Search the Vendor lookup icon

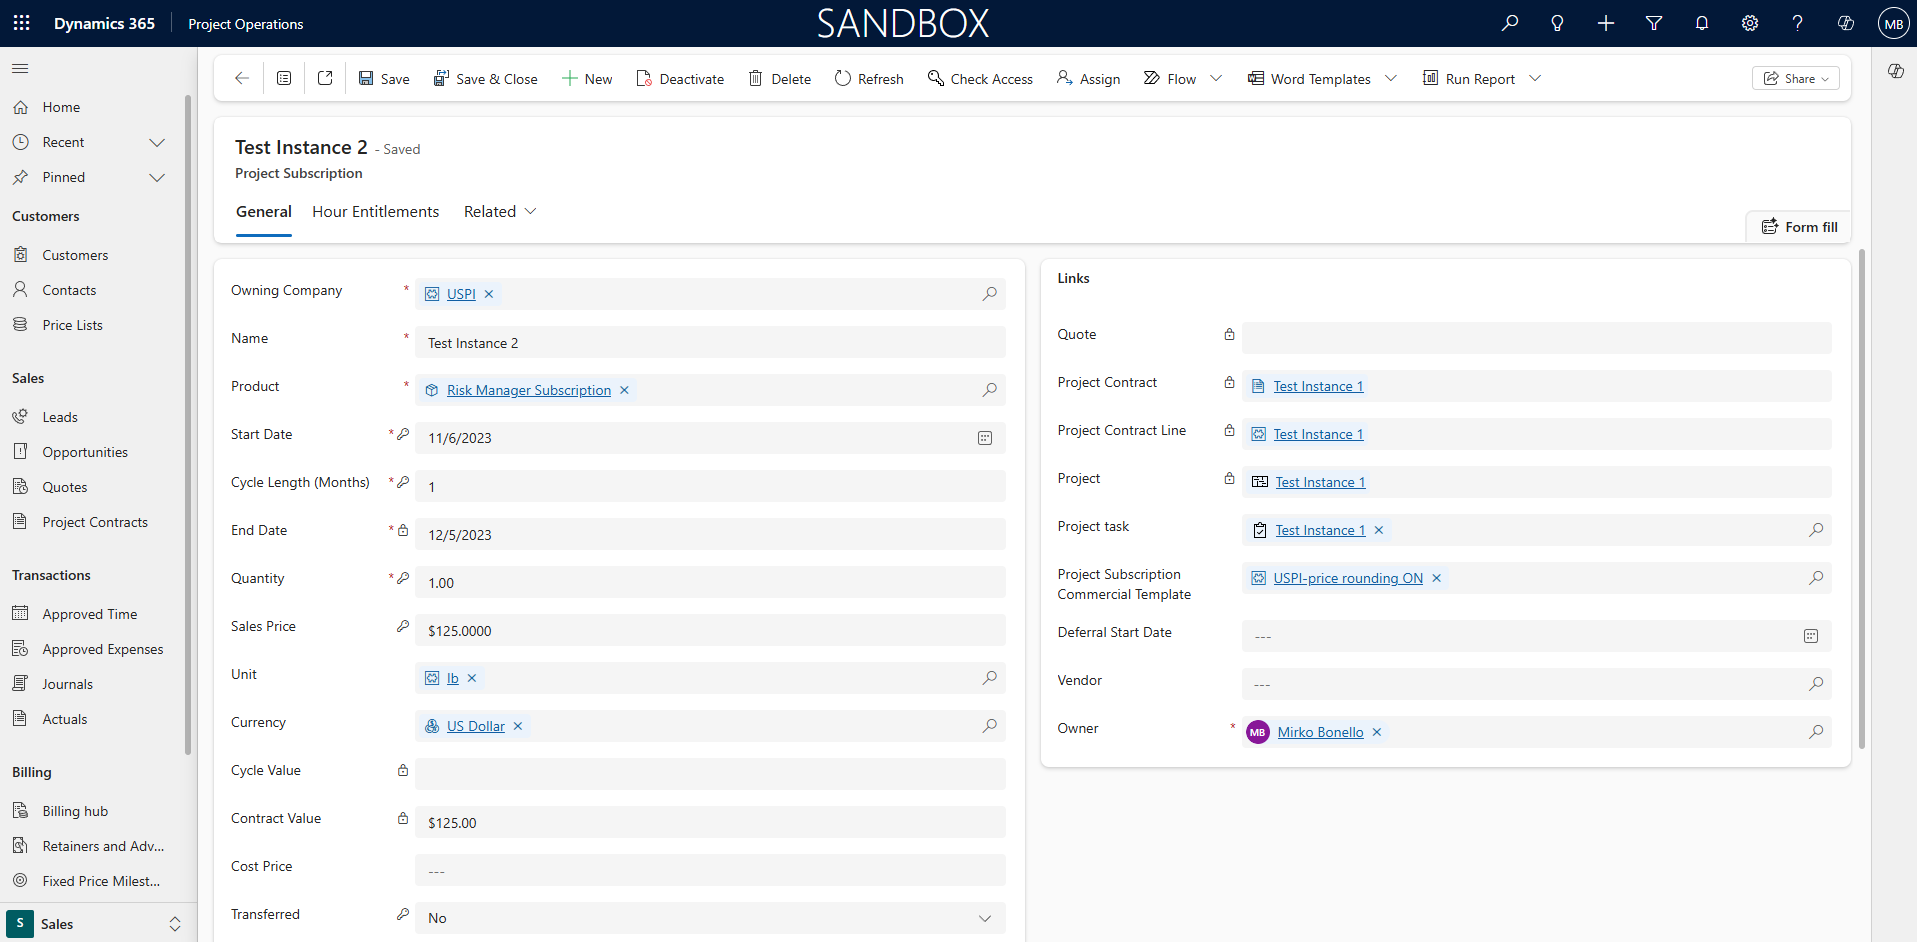tap(1816, 684)
